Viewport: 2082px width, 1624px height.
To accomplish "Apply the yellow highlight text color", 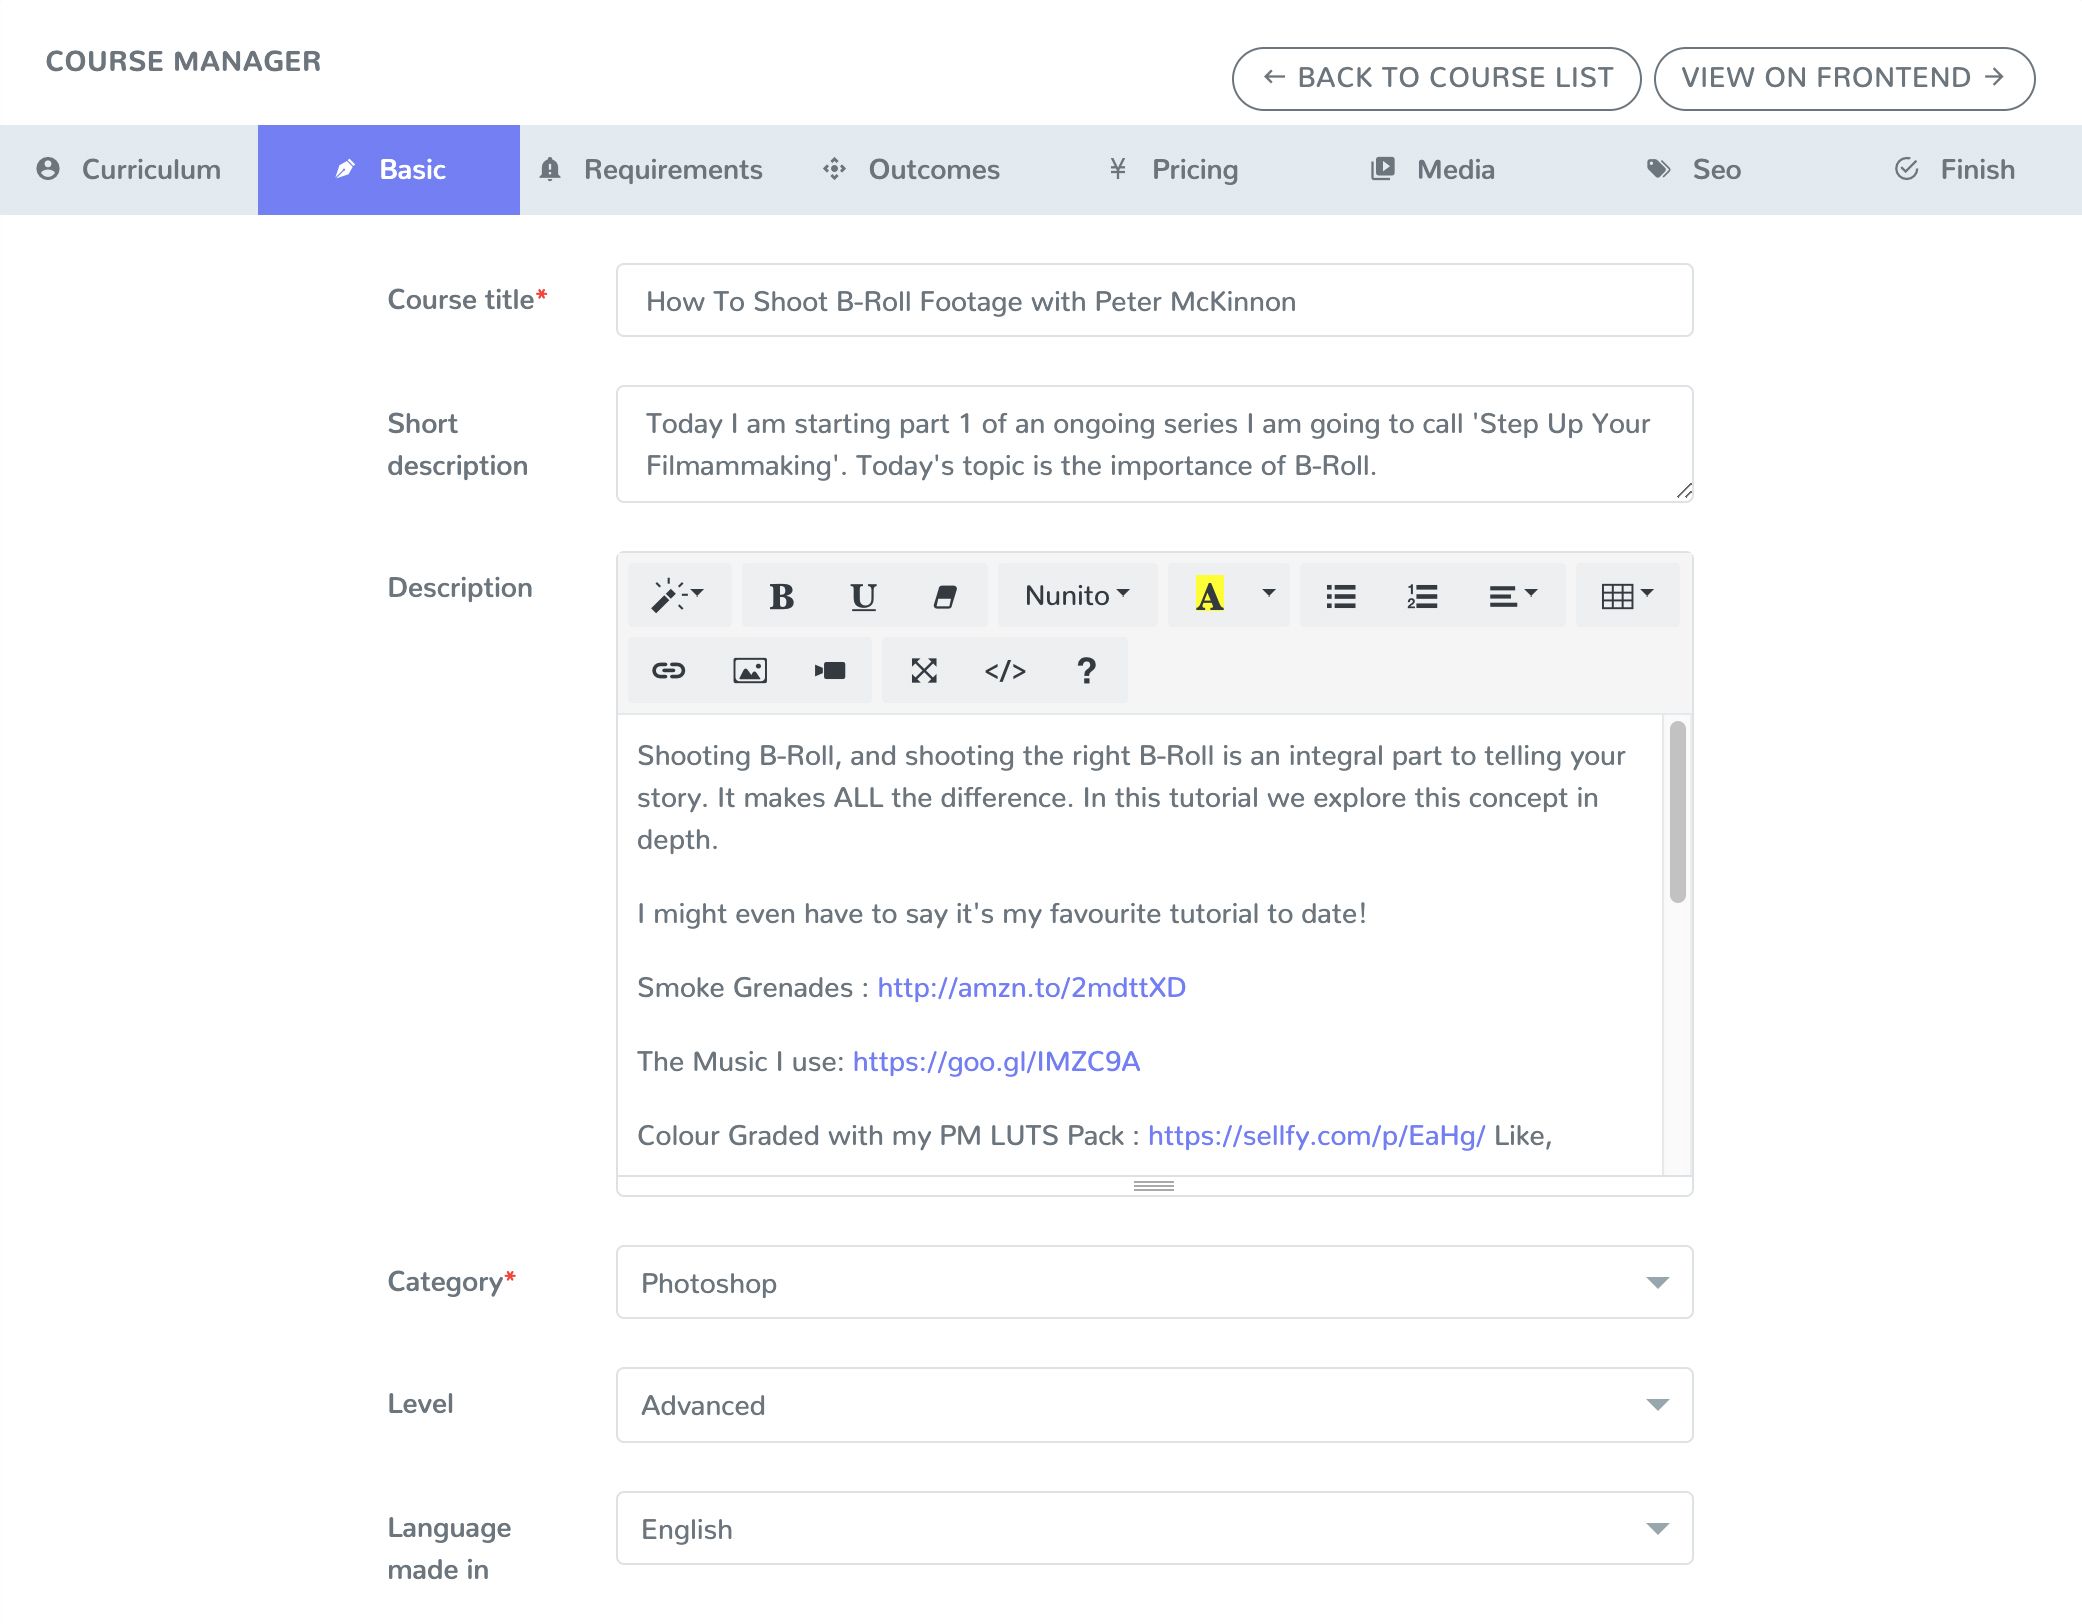I will click(x=1209, y=596).
